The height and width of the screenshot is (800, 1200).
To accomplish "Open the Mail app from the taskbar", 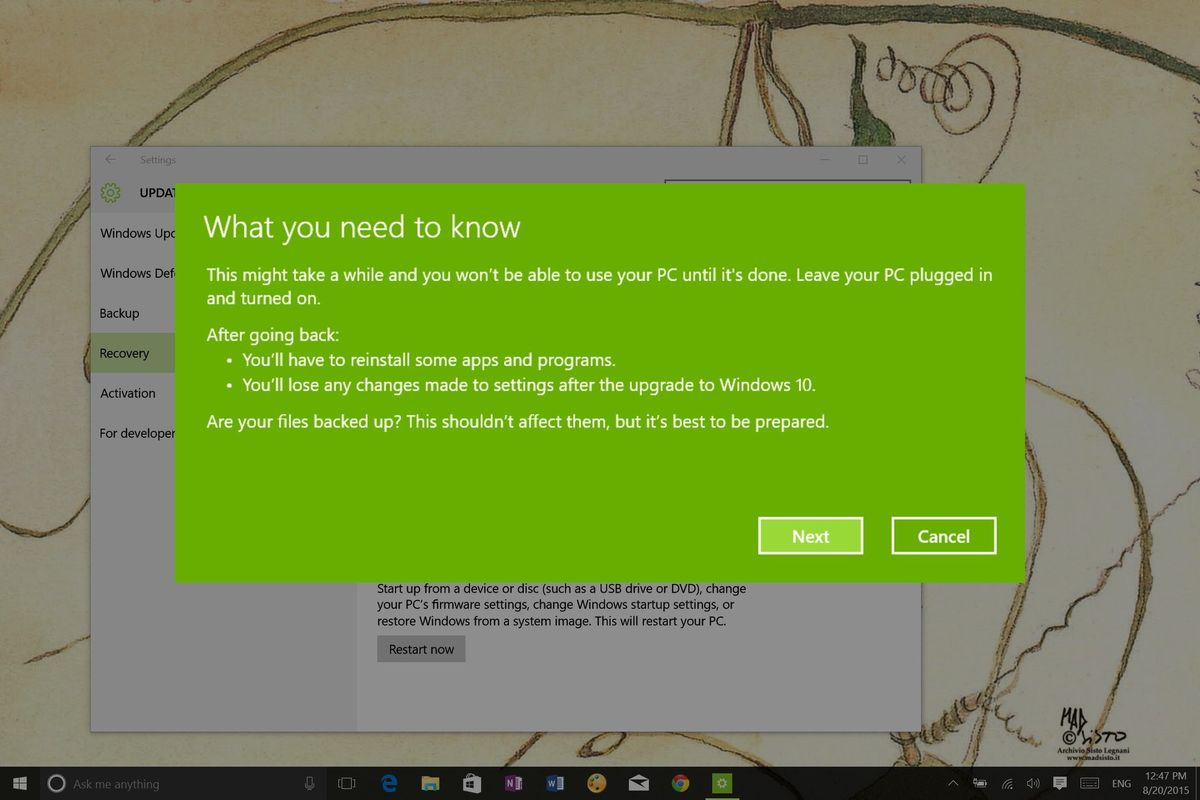I will 640,783.
